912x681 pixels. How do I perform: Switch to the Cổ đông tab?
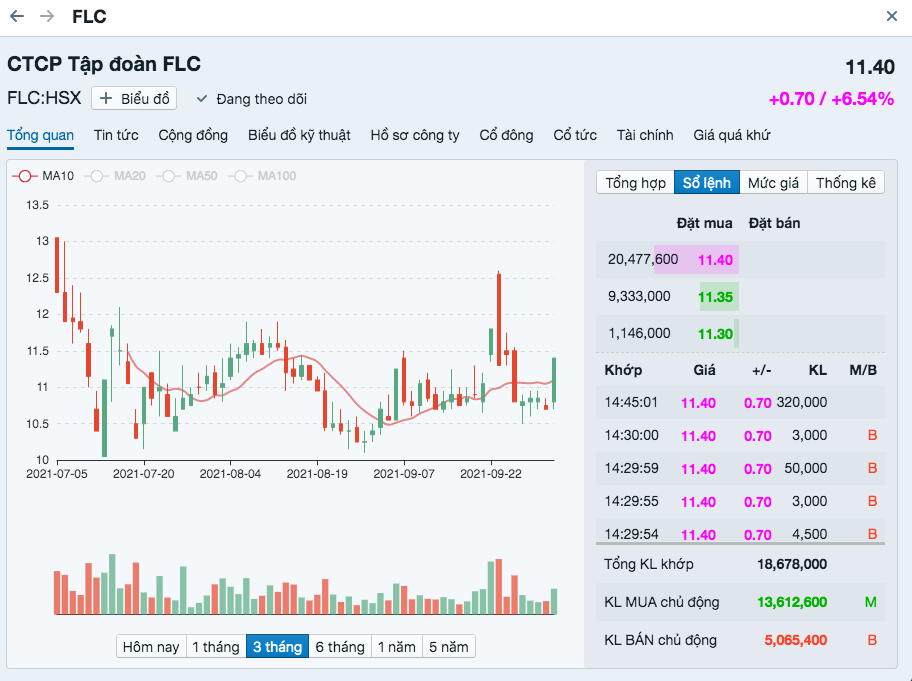coord(506,136)
